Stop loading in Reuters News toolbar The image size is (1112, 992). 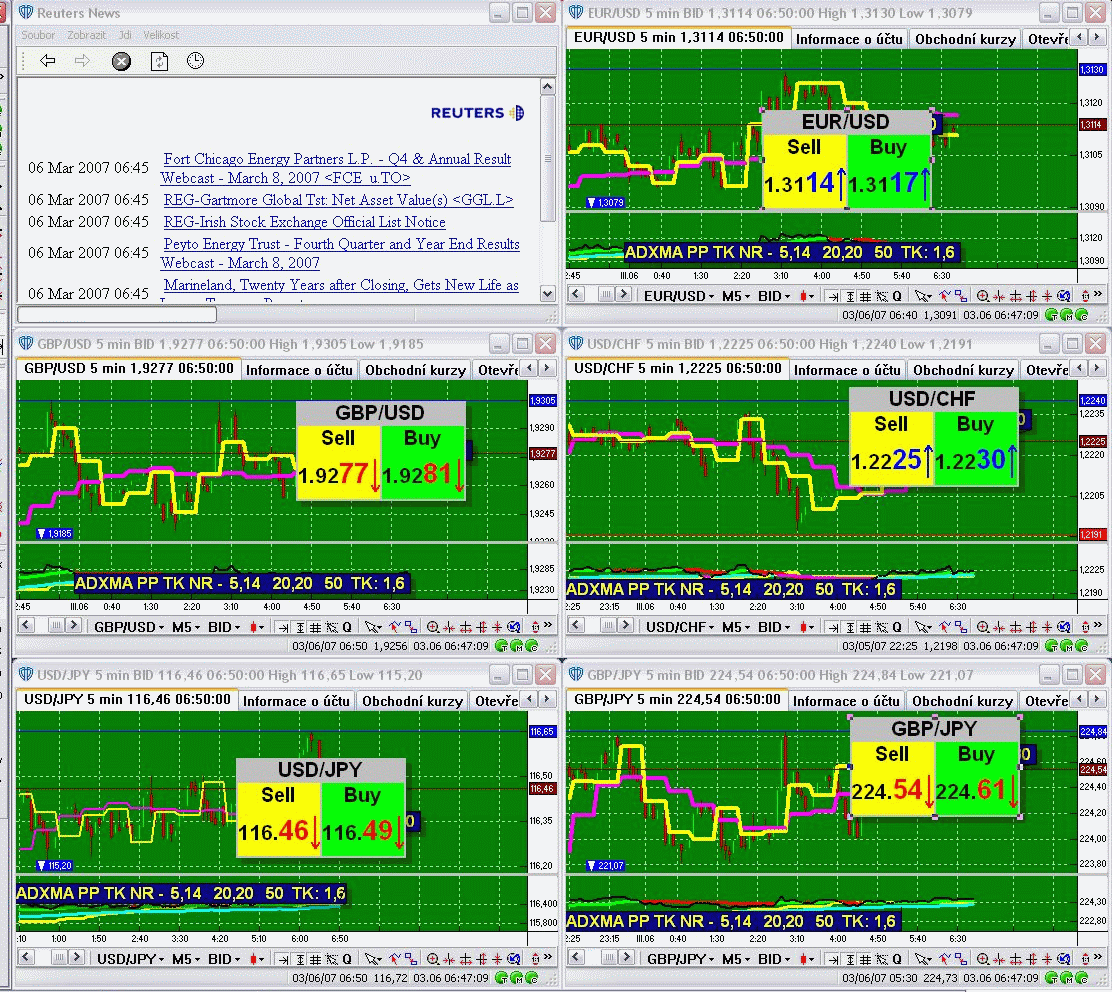(x=121, y=62)
